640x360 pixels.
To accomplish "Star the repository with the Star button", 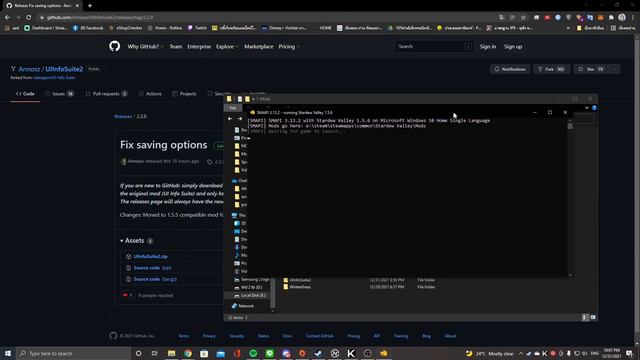I will click(591, 69).
